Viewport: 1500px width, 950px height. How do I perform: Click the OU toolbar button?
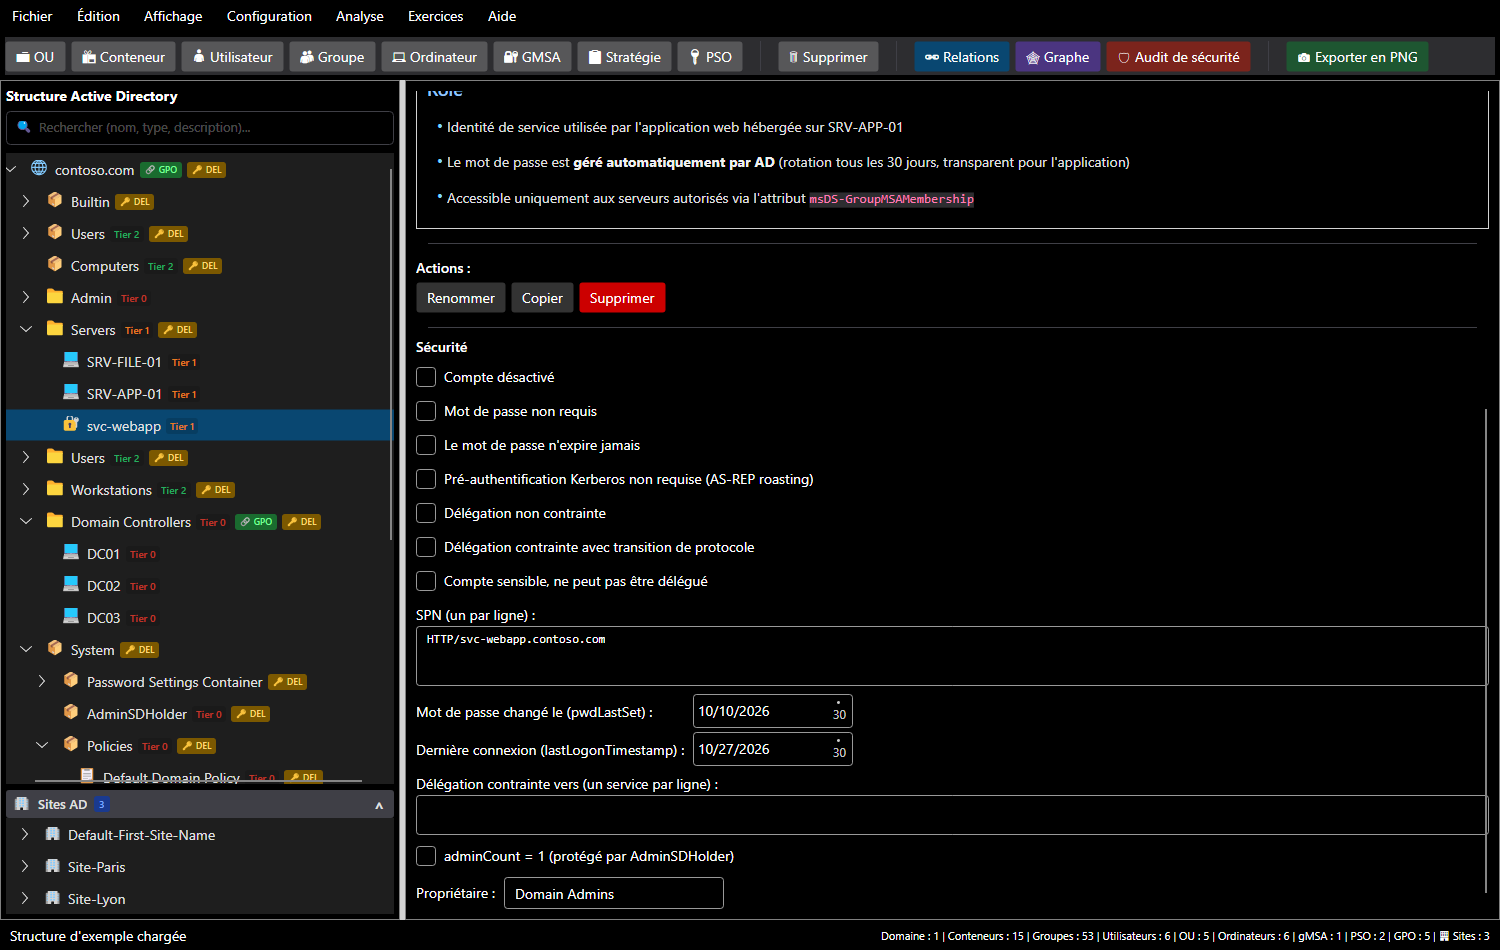click(x=36, y=57)
